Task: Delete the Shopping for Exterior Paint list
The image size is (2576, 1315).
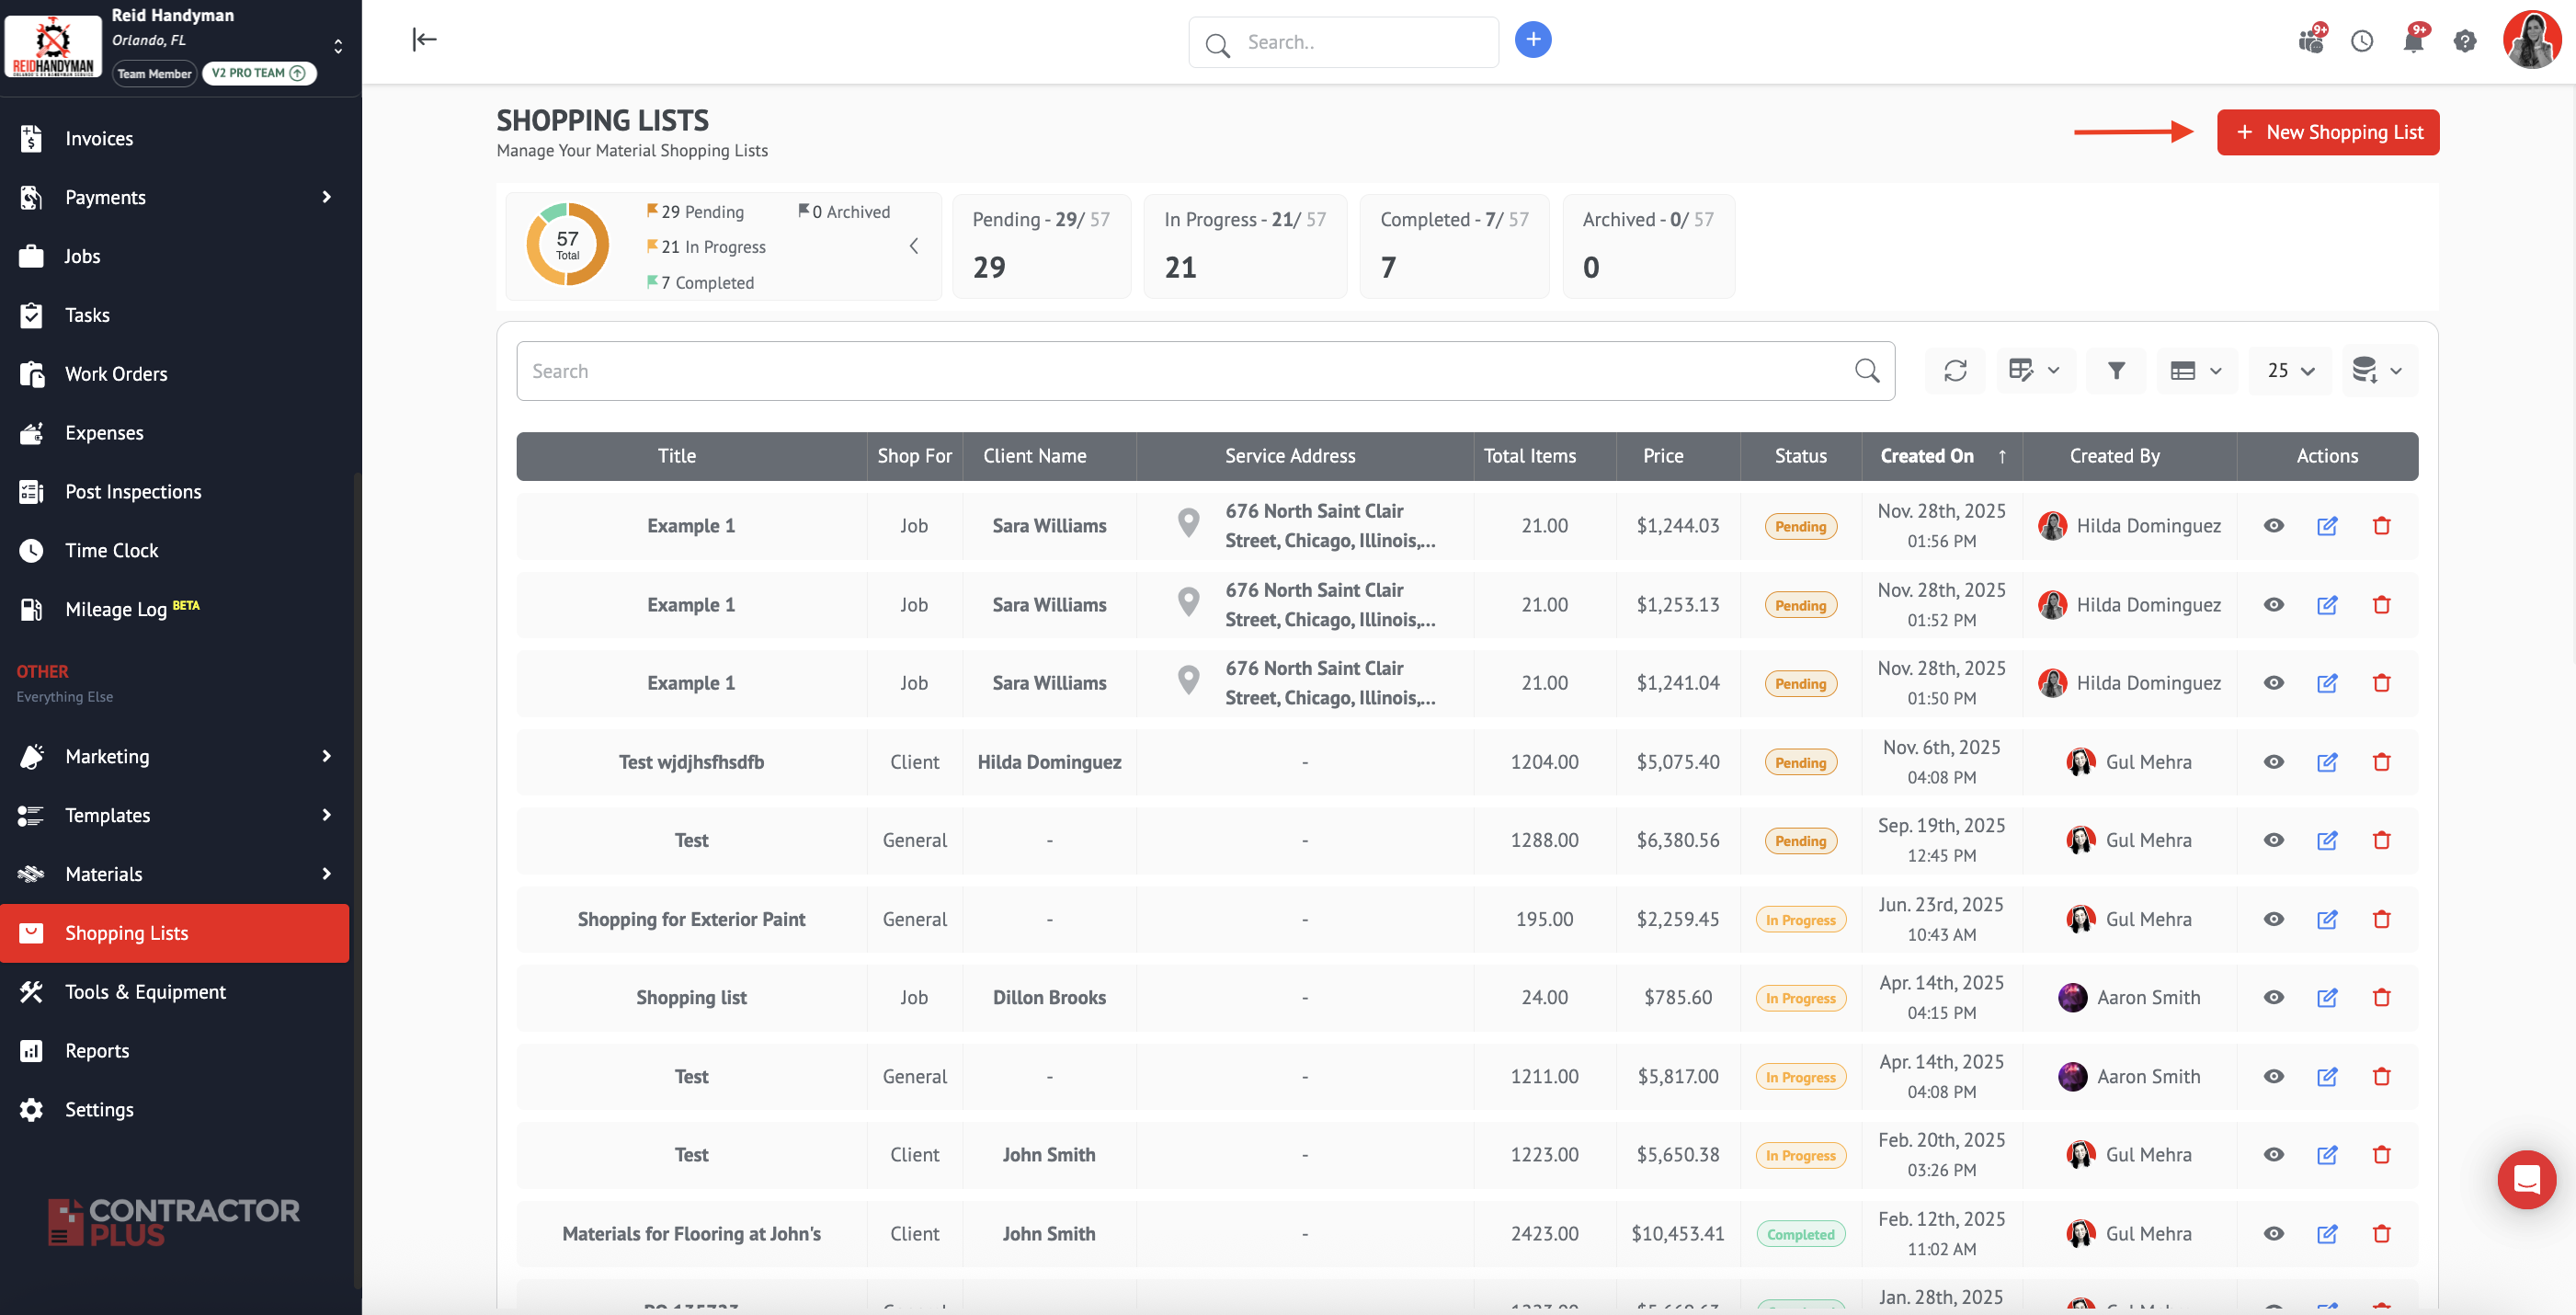Action: pyautogui.click(x=2381, y=919)
